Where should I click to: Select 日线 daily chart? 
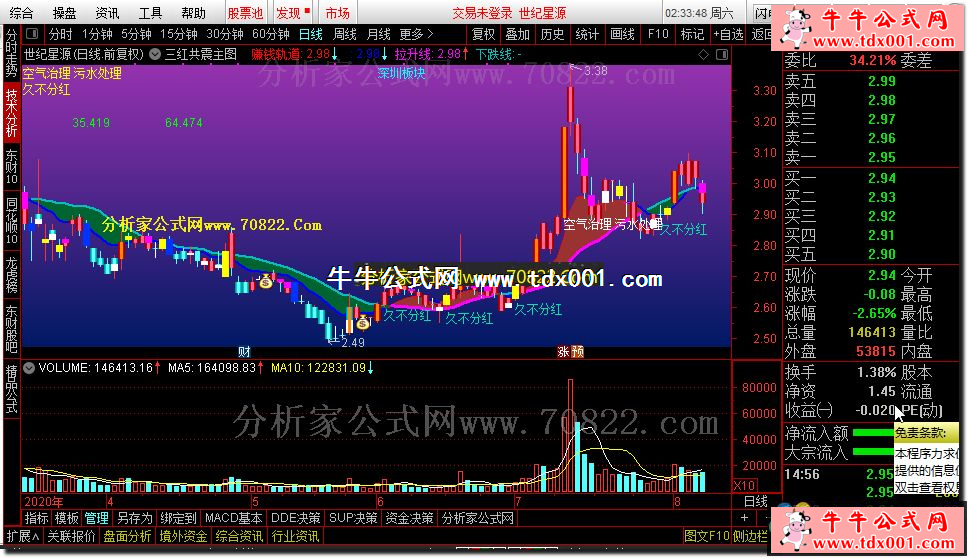tap(311, 34)
